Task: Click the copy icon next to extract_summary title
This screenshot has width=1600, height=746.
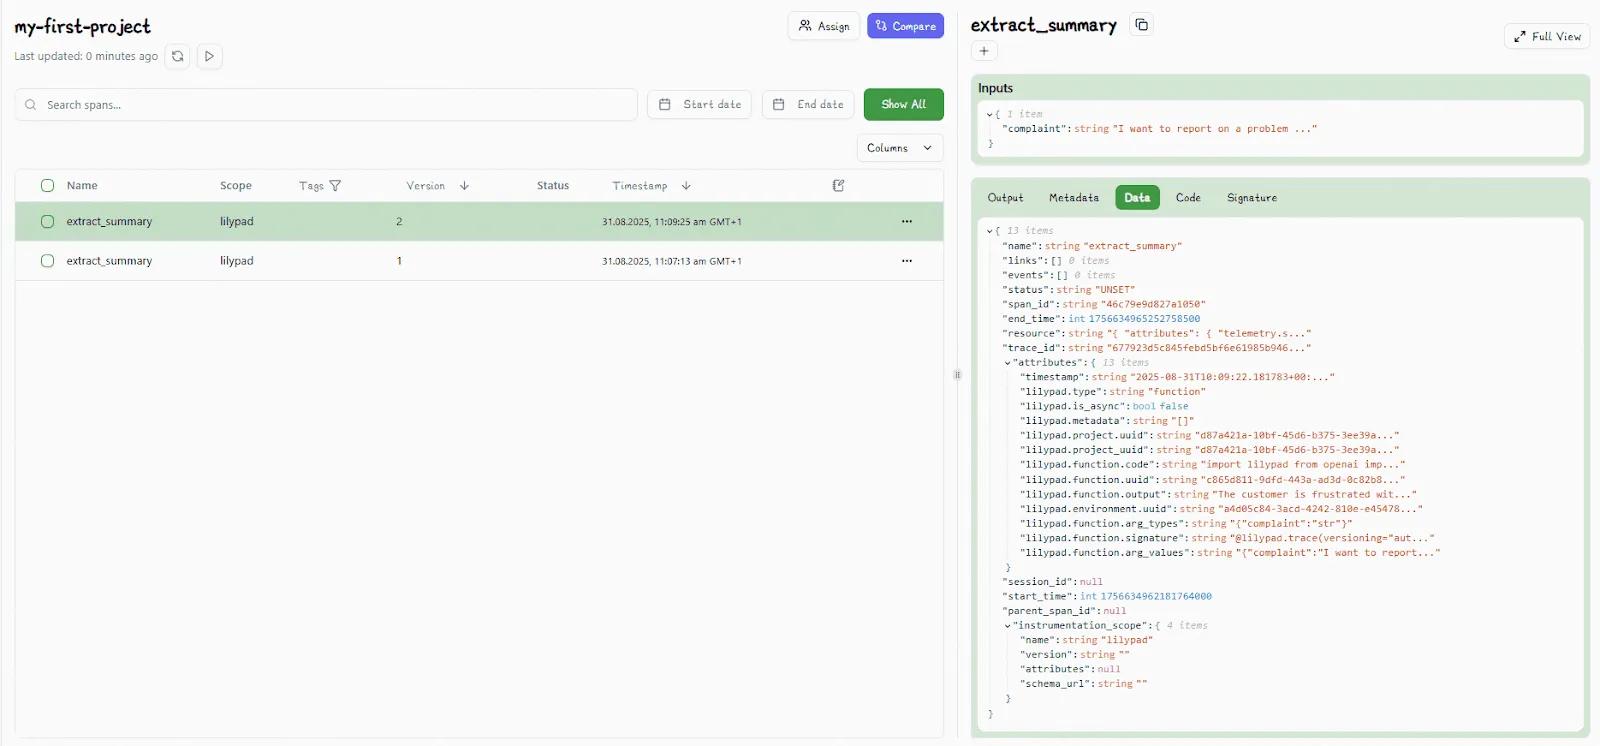Action: tap(1141, 25)
